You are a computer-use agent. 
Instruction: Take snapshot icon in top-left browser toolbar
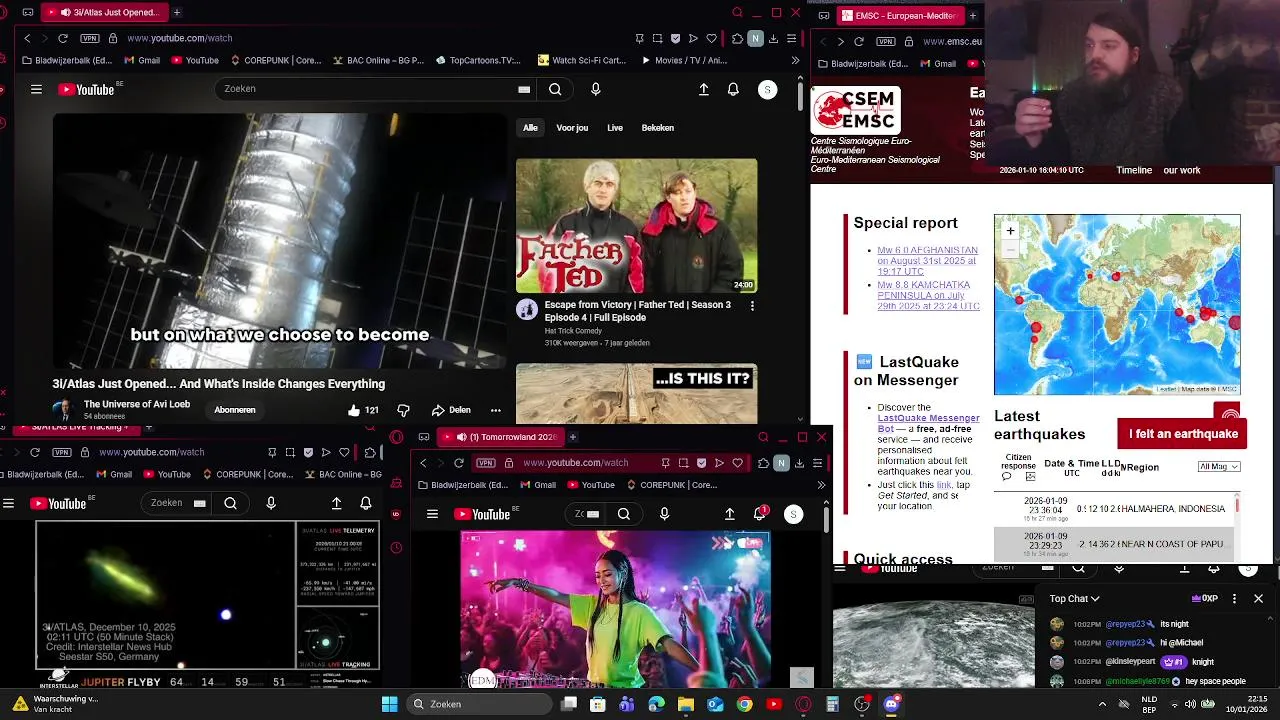tap(657, 38)
